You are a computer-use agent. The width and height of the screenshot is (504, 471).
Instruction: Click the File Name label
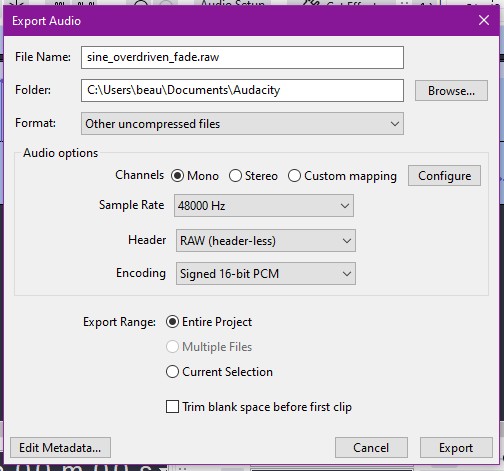click(x=43, y=57)
